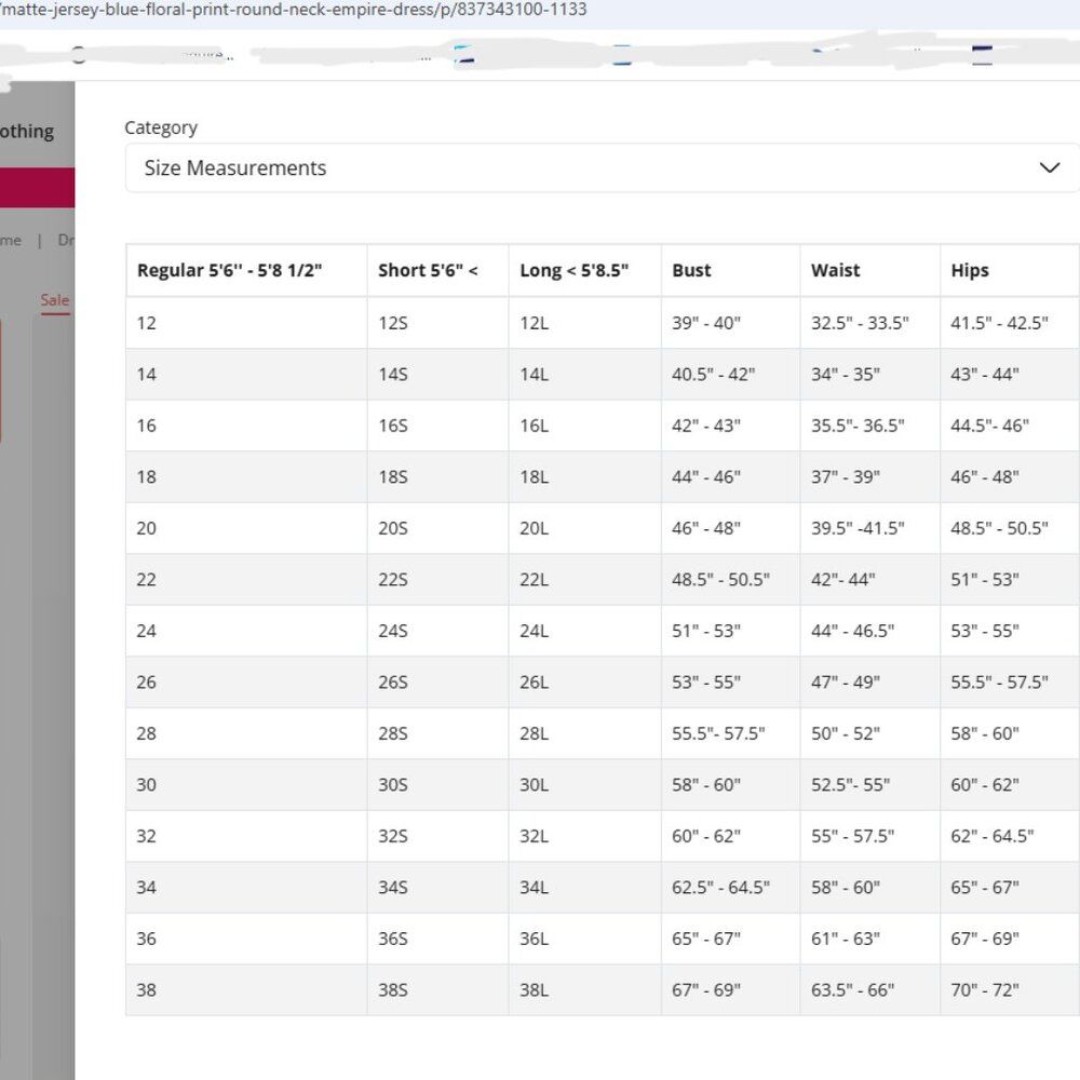
Task: Select the Waist column header
Action: click(835, 270)
